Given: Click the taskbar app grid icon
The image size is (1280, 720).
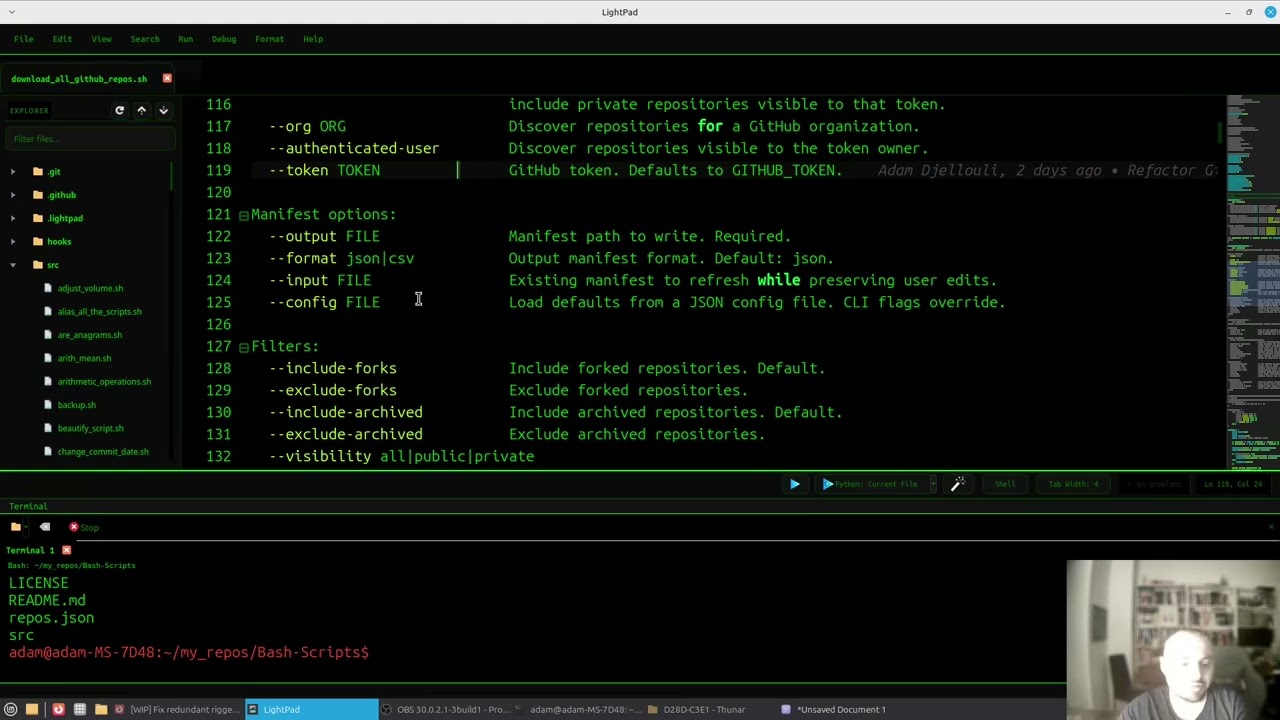Looking at the screenshot, I should 79,709.
